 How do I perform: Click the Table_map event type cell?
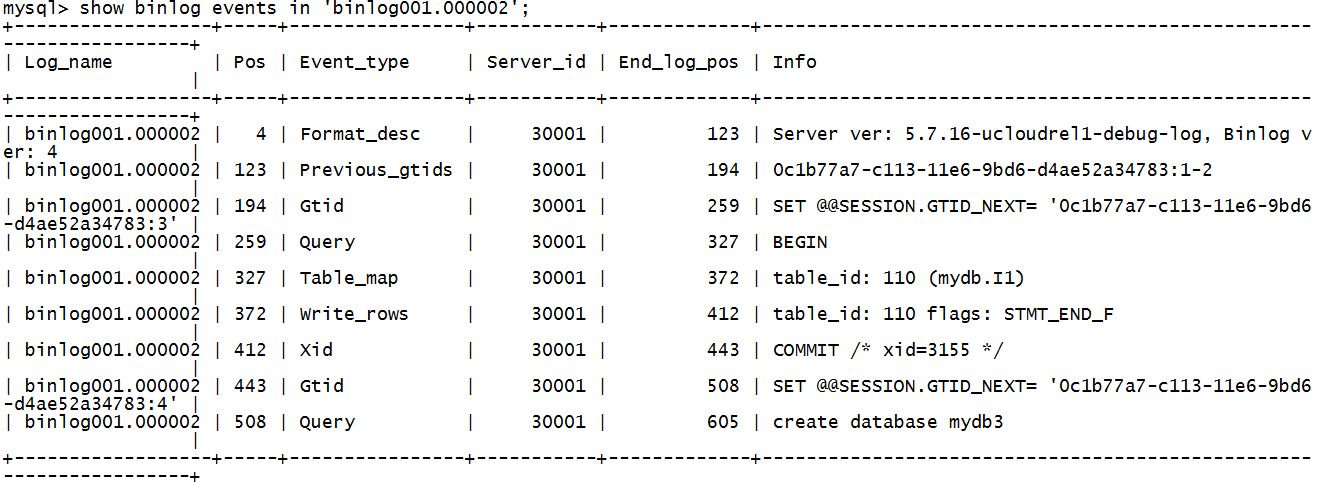[349, 278]
